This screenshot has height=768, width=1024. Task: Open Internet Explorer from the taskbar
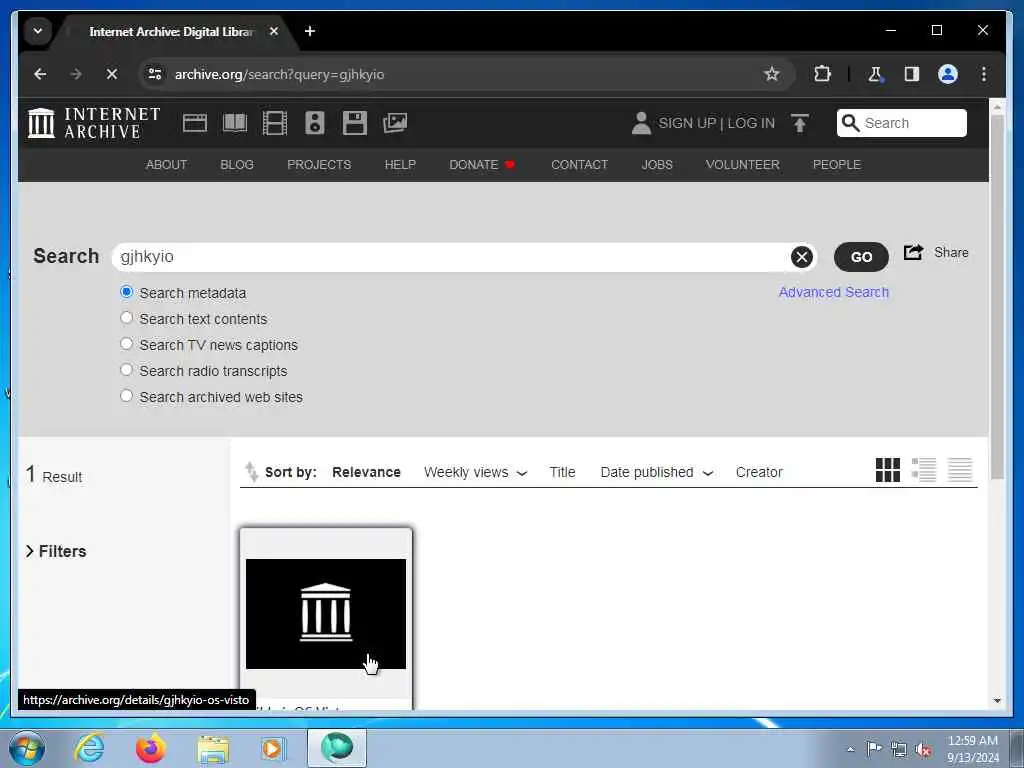pos(89,748)
